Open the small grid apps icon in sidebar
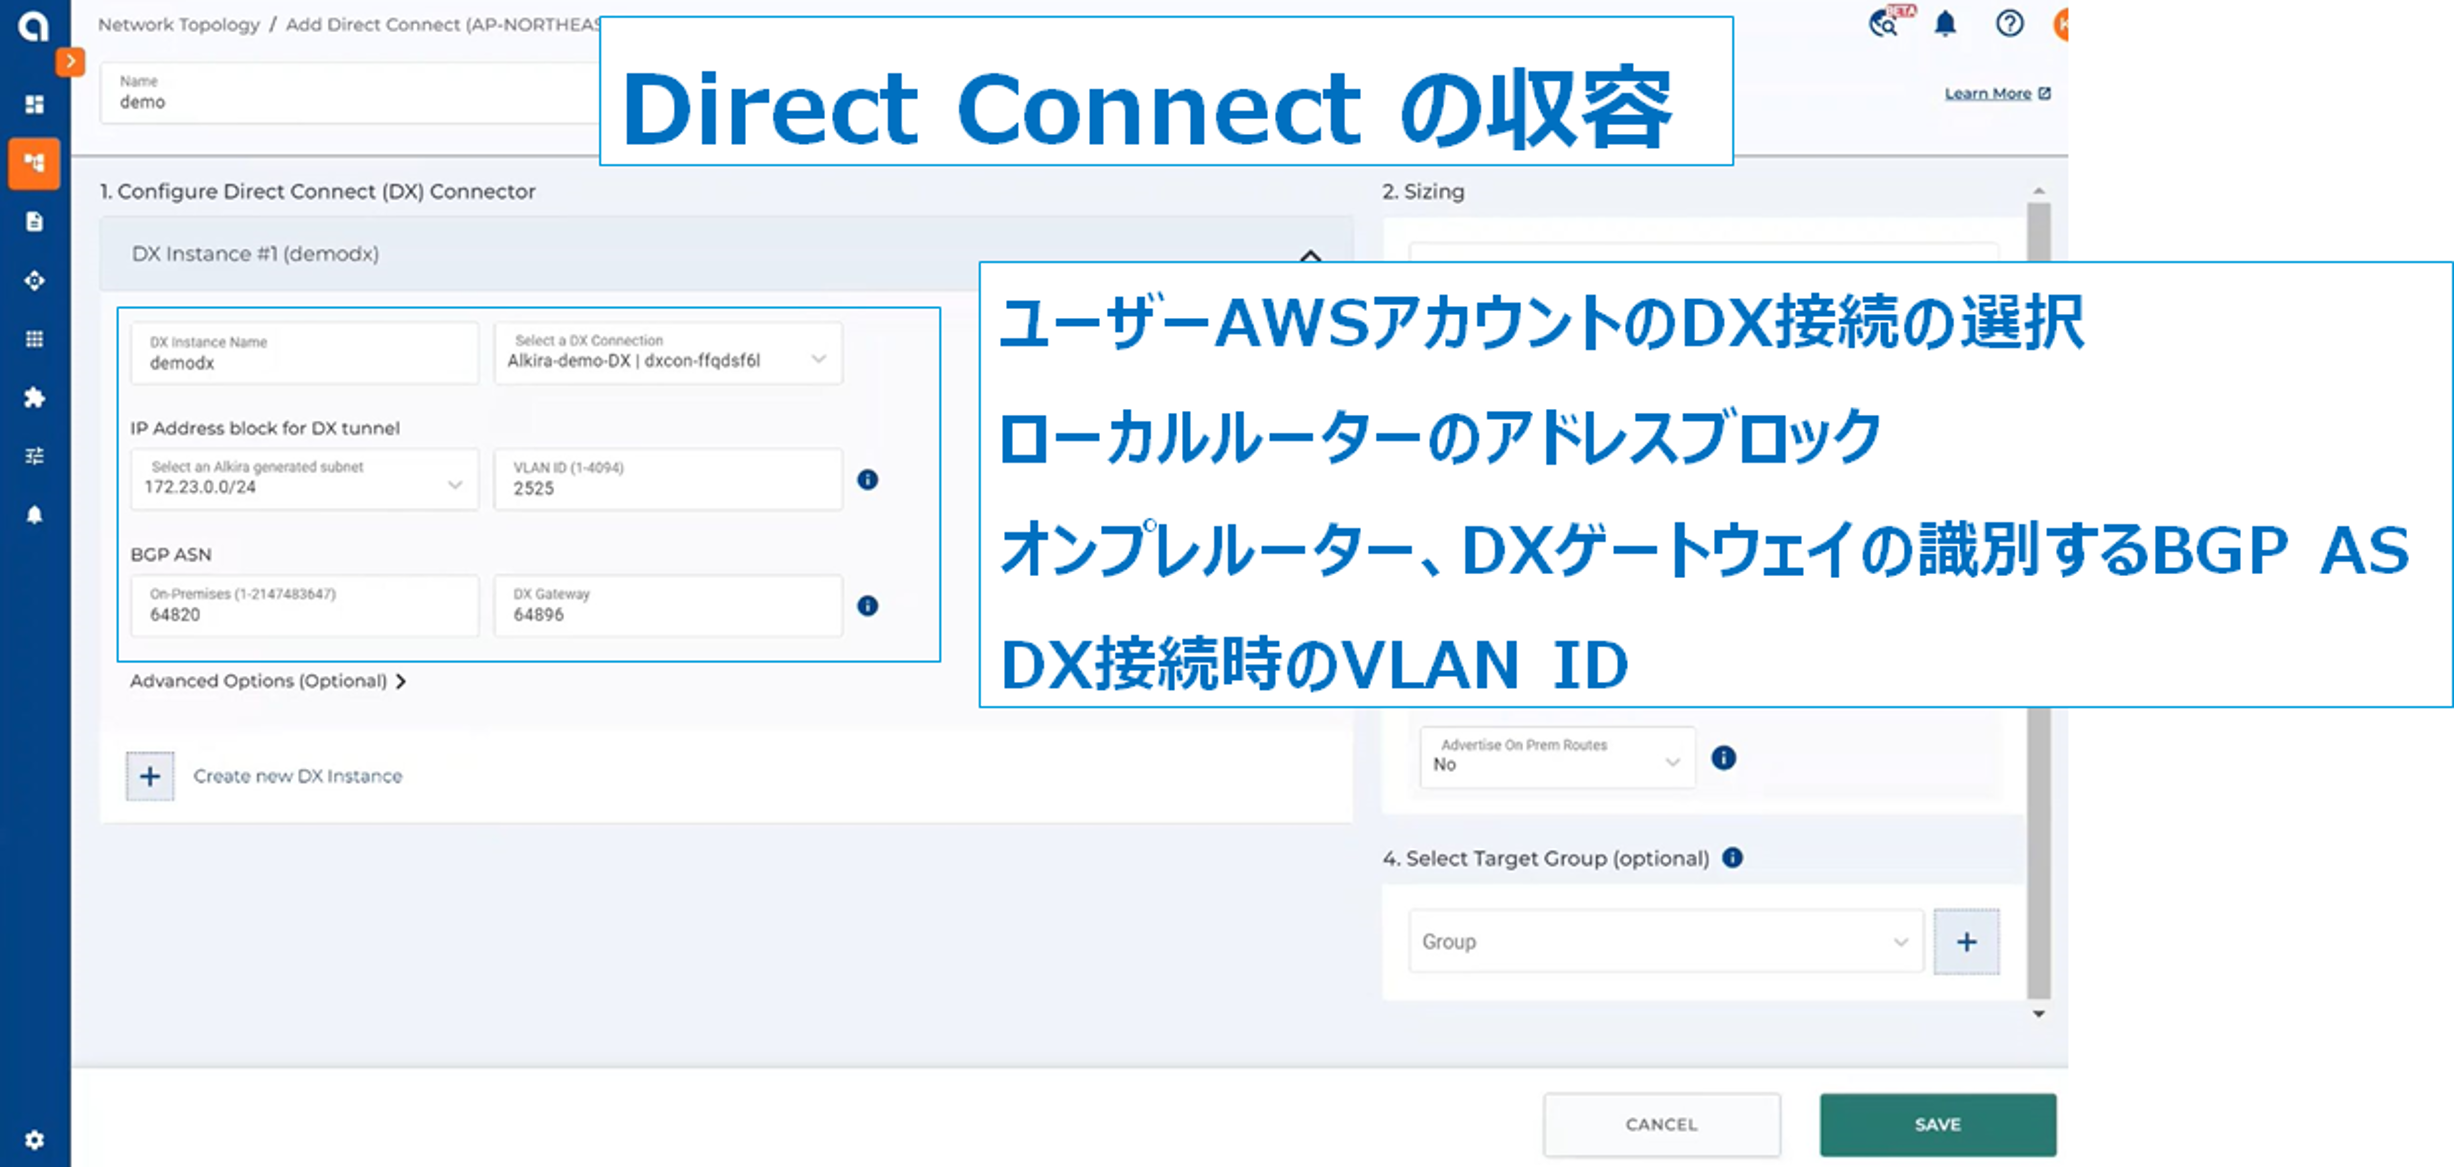 pyautogui.click(x=34, y=339)
